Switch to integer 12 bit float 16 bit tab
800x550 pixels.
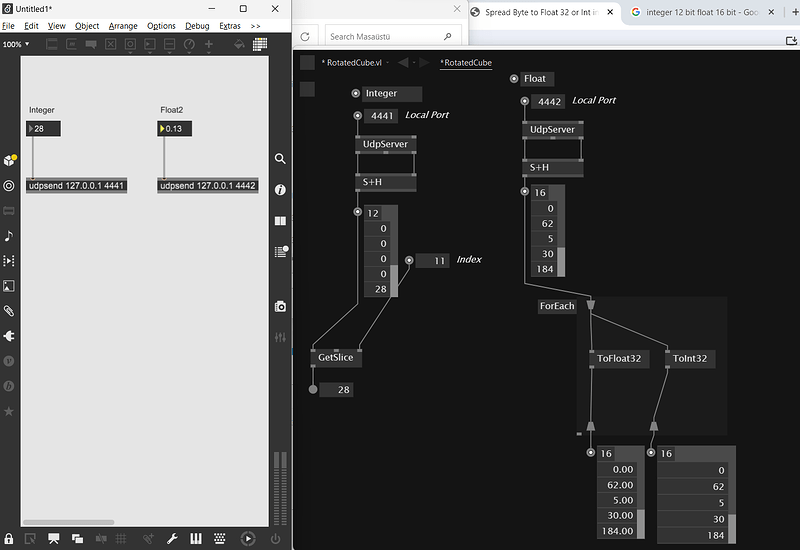[x=702, y=12]
